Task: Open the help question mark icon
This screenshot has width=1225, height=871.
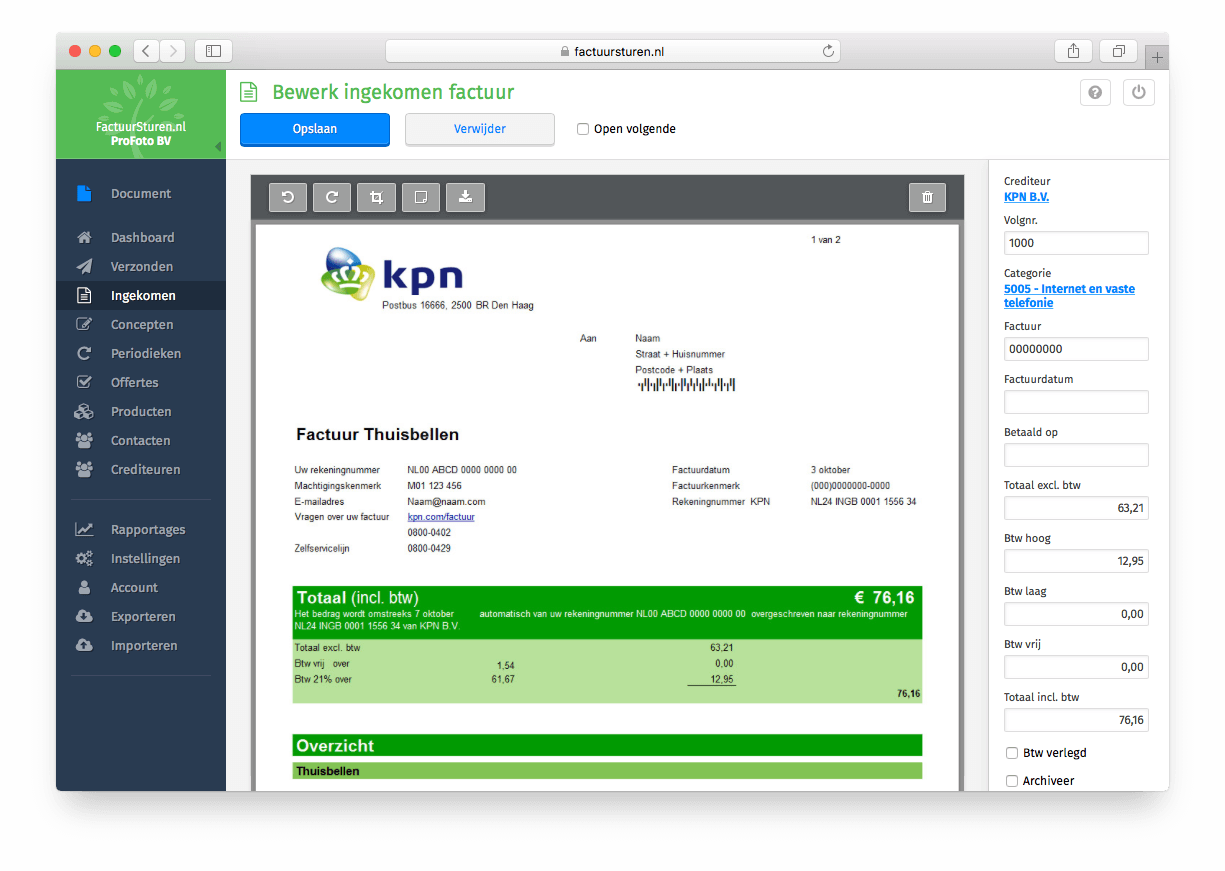Action: pos(1095,93)
